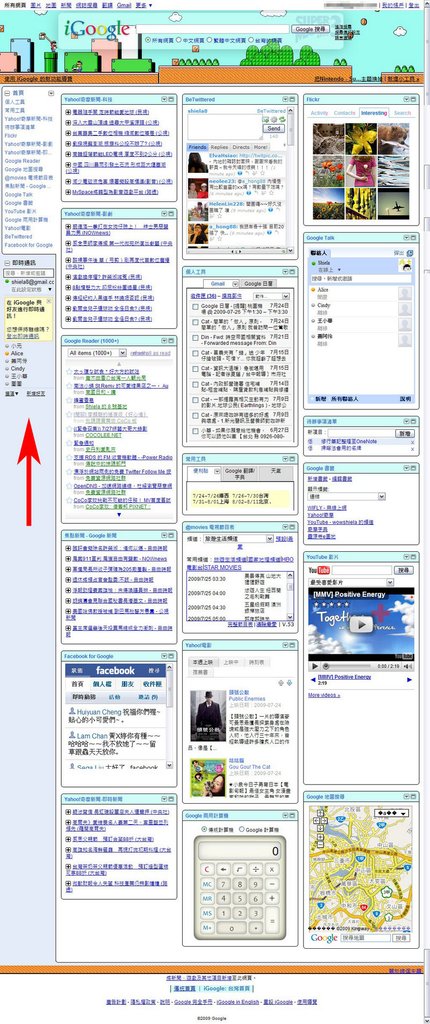Select the Google 計算機 radio option

[242, 829]
